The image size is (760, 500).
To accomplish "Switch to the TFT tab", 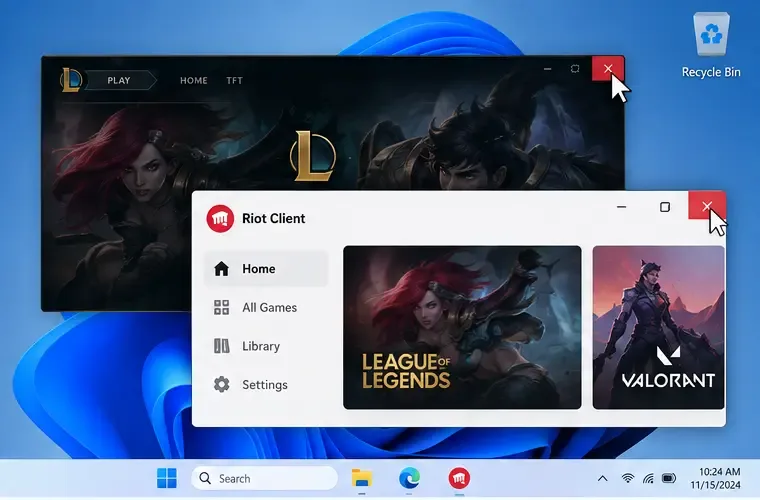I will 234,80.
